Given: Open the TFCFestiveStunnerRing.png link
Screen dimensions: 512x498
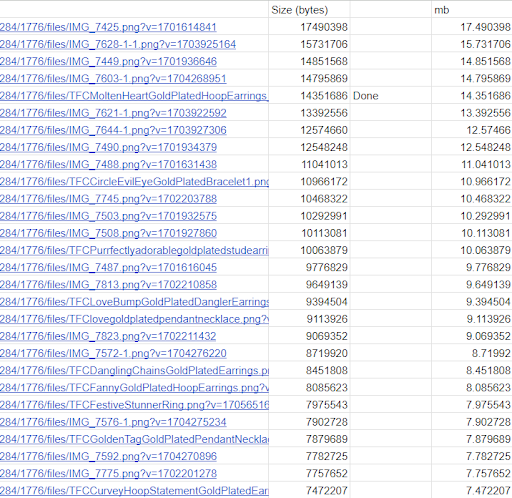Looking at the screenshot, I should pyautogui.click(x=134, y=405).
